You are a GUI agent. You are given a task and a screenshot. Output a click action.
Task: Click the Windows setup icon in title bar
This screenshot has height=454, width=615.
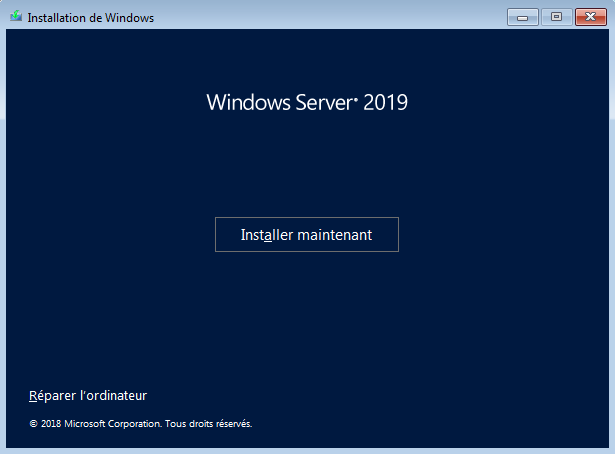coord(16,16)
